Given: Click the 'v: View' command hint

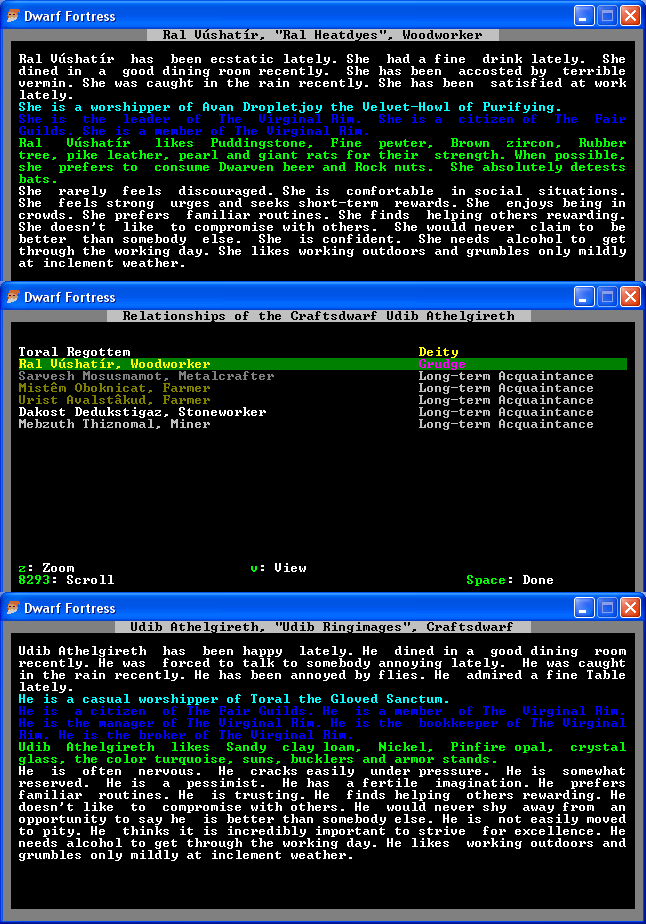Looking at the screenshot, I should pyautogui.click(x=278, y=568).
